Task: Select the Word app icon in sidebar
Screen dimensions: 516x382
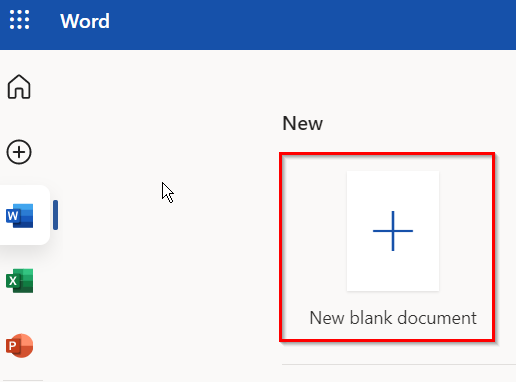Action: point(19,216)
